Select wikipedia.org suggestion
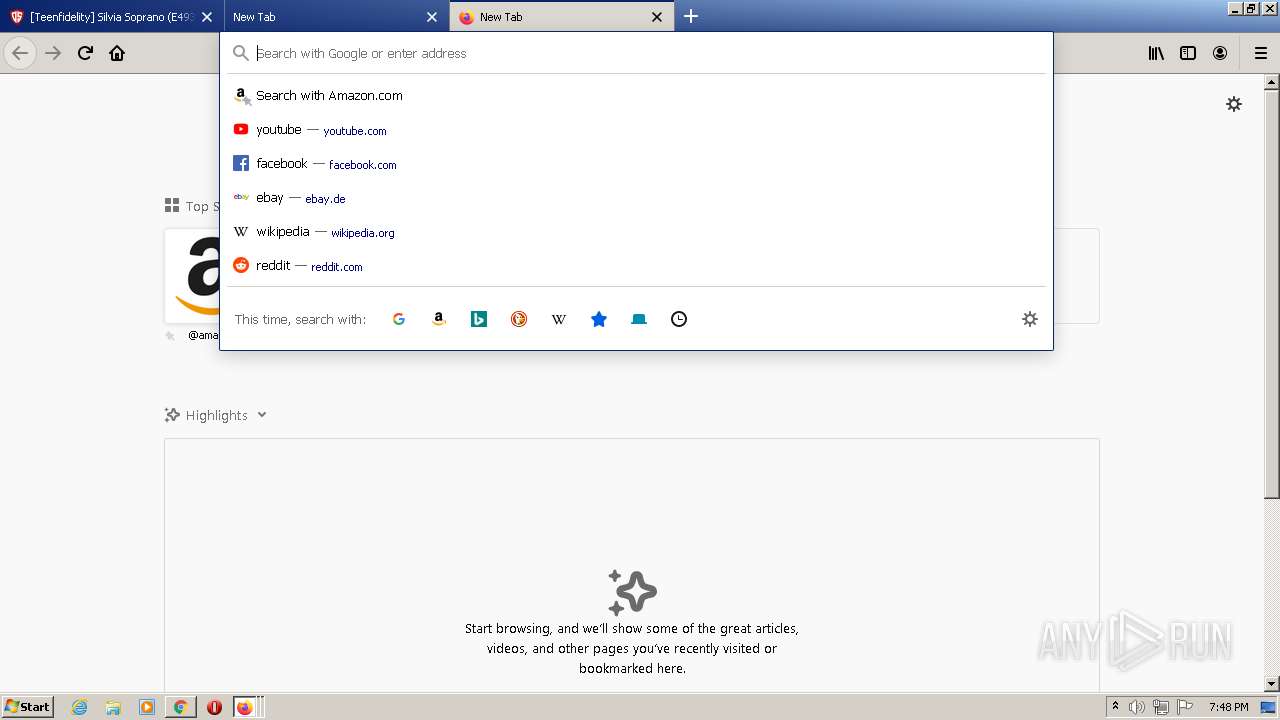 636,232
